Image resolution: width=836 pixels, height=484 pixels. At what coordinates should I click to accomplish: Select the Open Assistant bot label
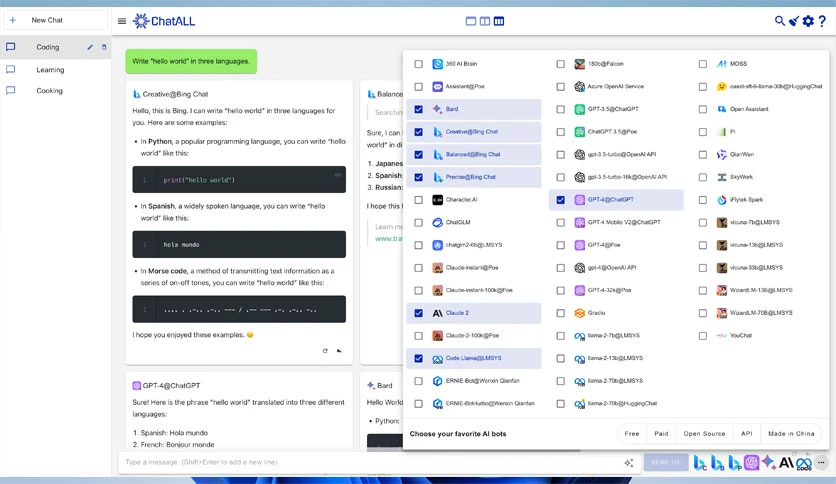749,109
